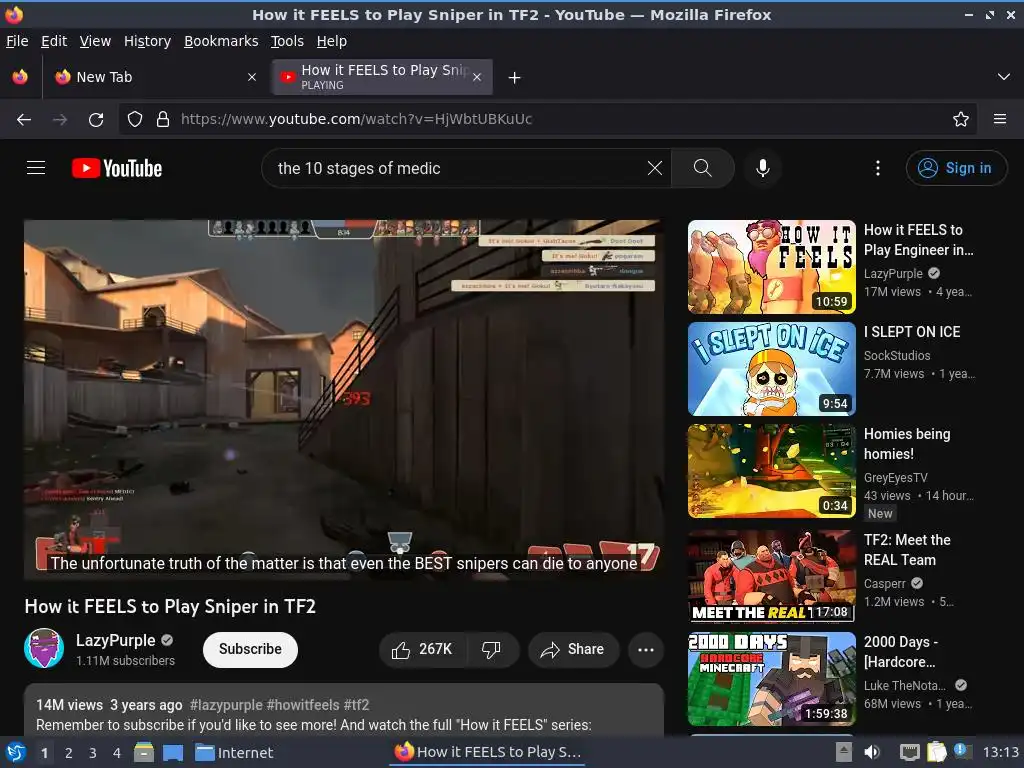Click the #lazypurple hashtag
The width and height of the screenshot is (1024, 768).
click(226, 705)
